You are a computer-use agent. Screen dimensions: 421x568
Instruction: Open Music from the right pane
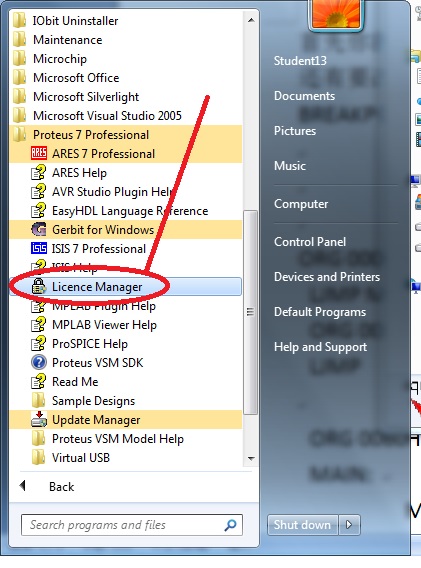tap(290, 166)
